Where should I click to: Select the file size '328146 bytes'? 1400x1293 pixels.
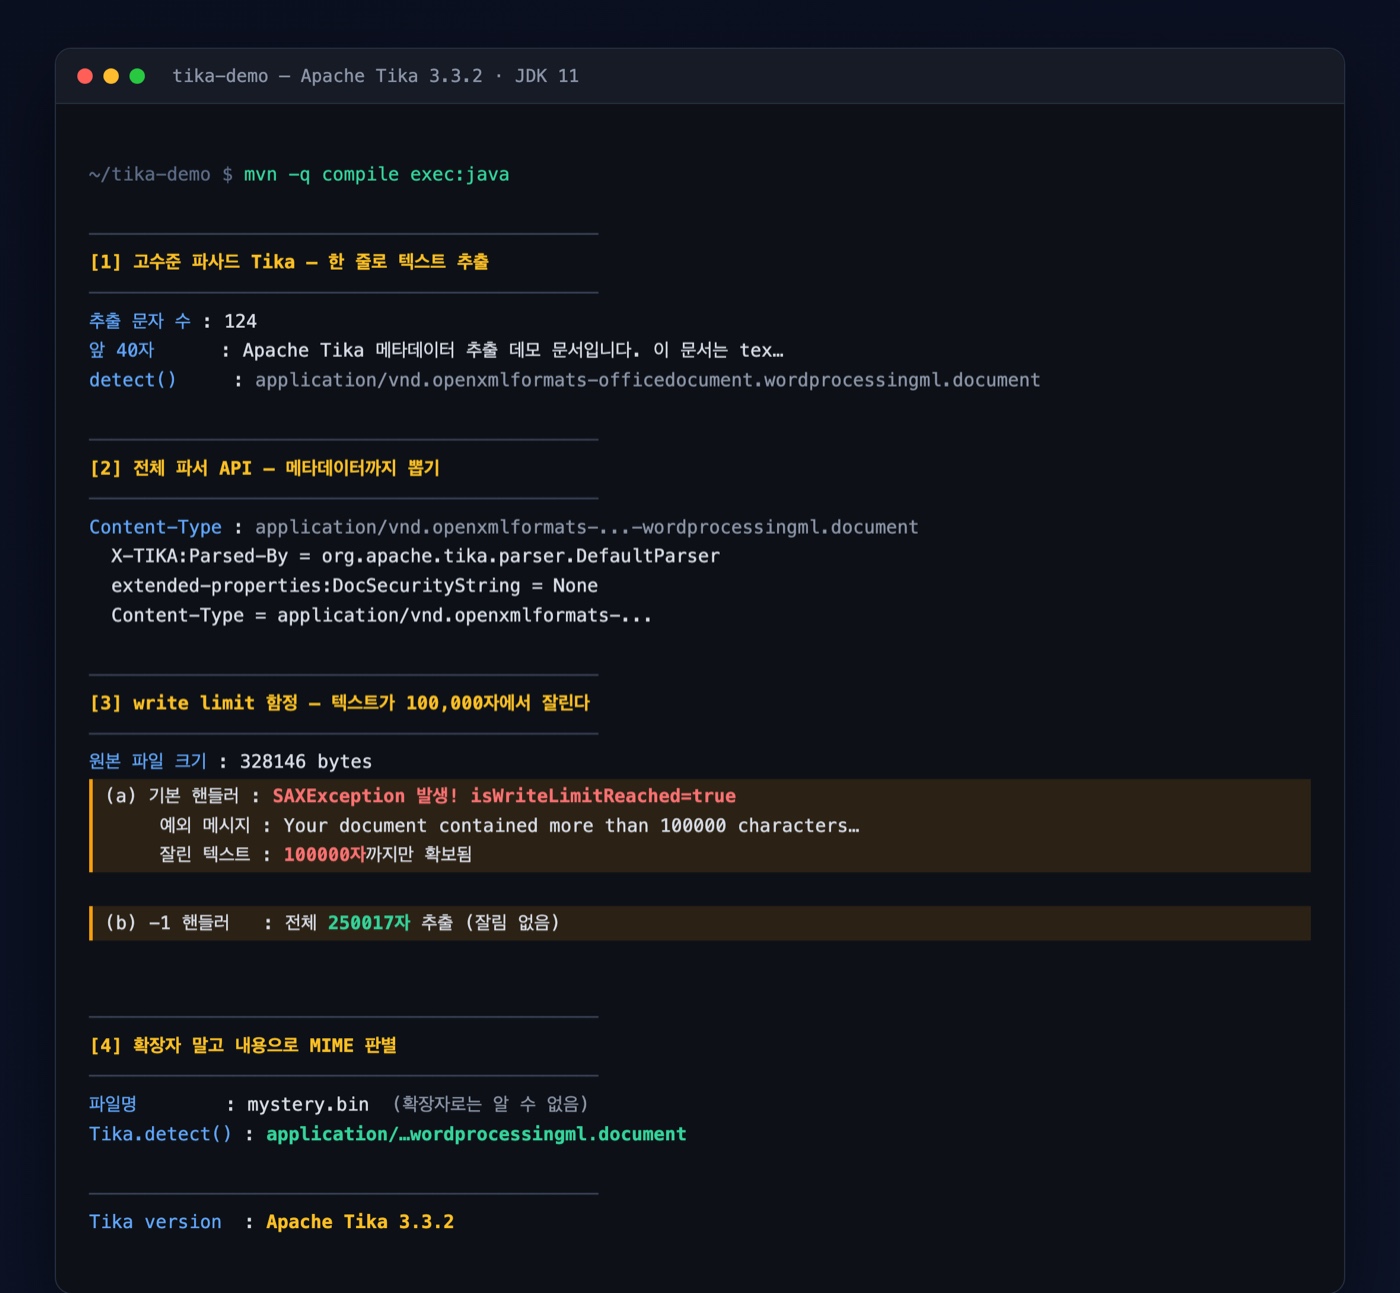pos(306,761)
